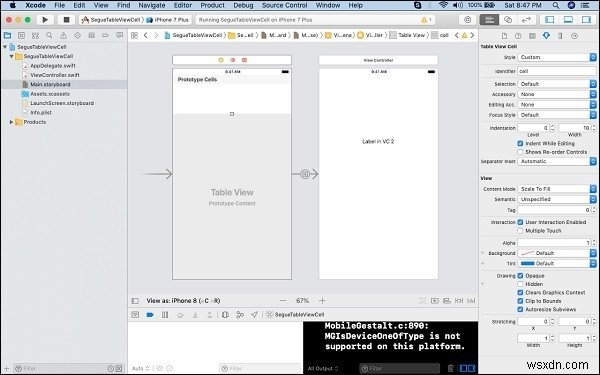This screenshot has width=600, height=375.
Task: Open the Tint color swatch
Action: (528, 264)
